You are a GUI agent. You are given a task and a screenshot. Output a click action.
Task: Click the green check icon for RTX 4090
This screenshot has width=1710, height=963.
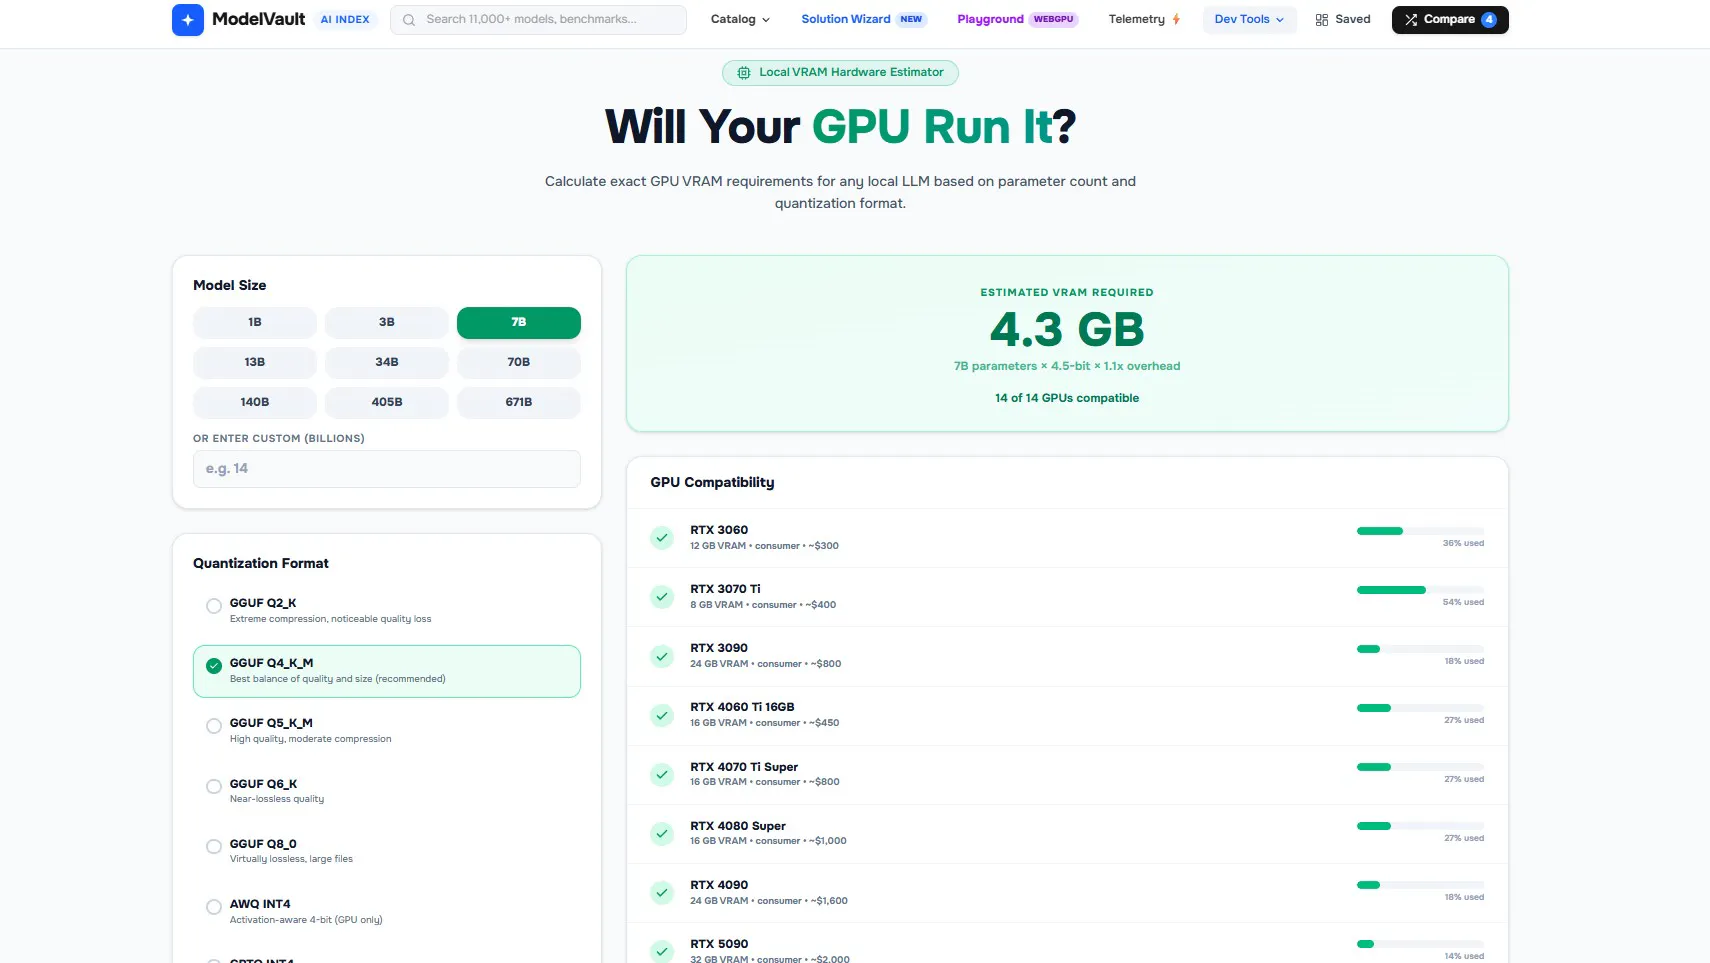click(x=662, y=892)
